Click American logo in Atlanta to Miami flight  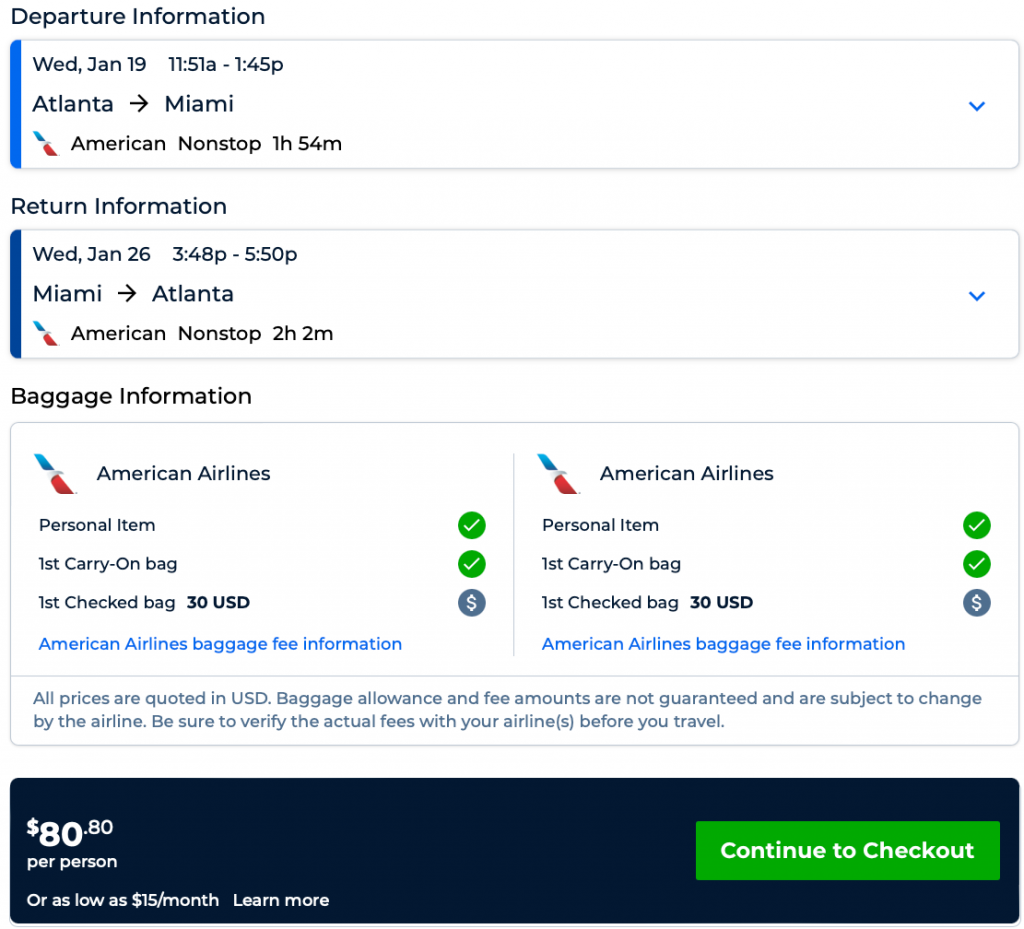46,144
